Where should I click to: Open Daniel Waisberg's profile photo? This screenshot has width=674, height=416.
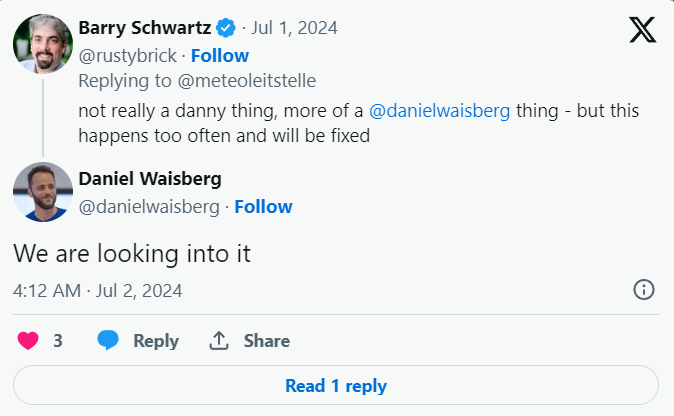click(42, 191)
